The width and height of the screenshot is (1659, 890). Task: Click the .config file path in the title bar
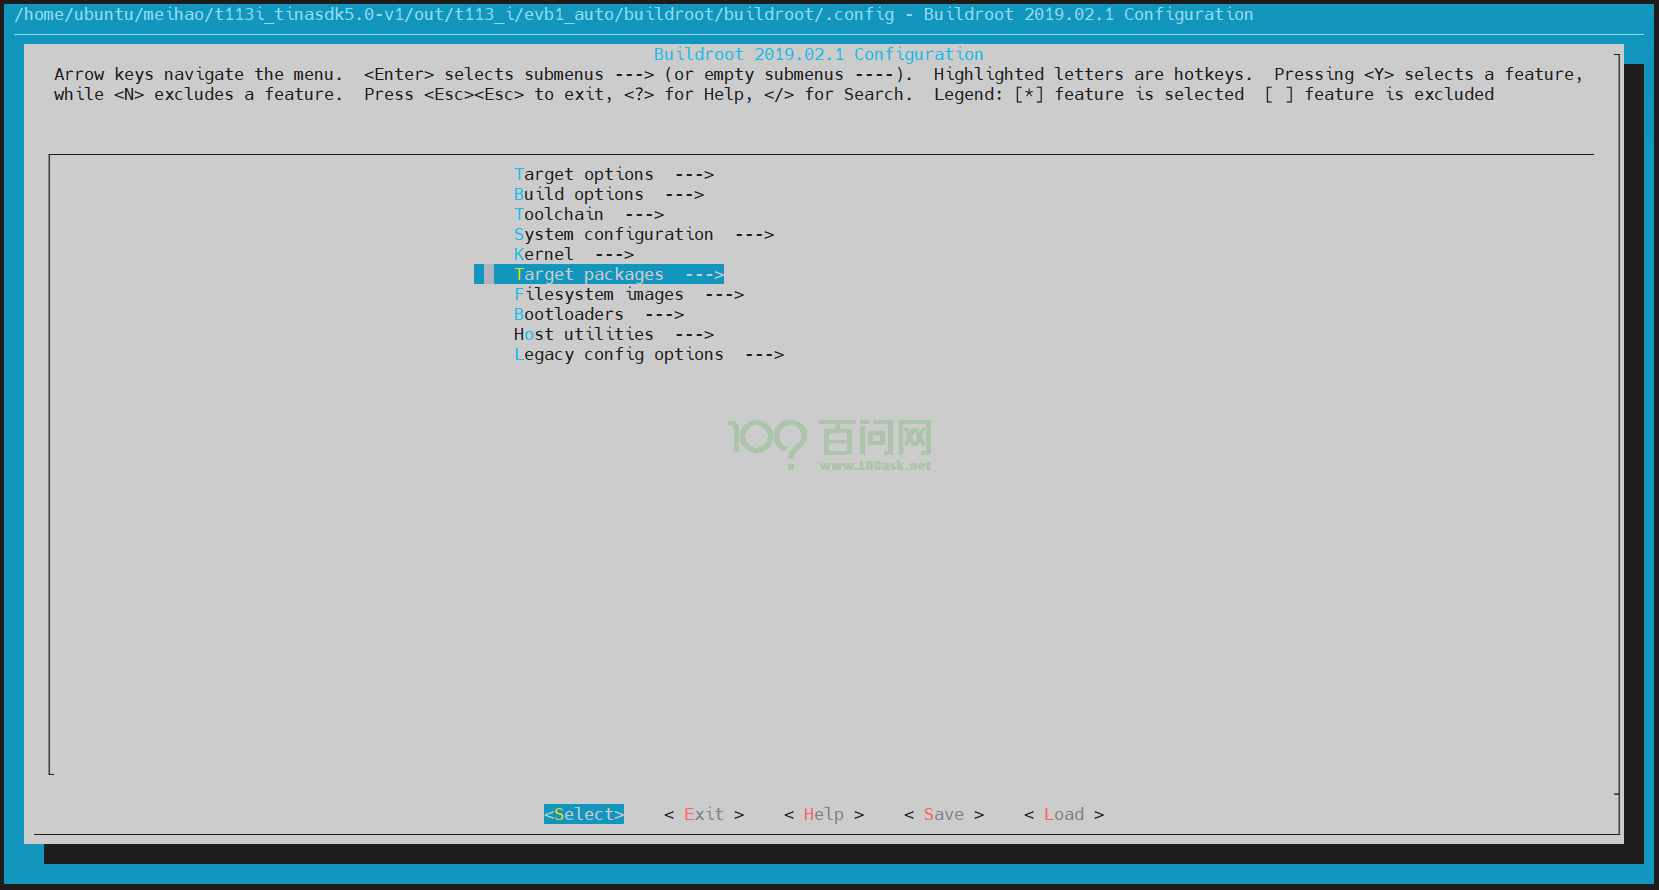[455, 14]
